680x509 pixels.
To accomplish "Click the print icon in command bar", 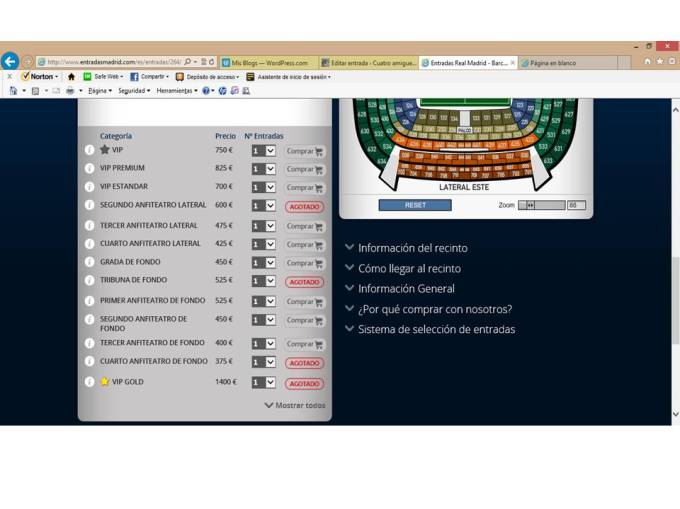I will pyautogui.click(x=70, y=91).
